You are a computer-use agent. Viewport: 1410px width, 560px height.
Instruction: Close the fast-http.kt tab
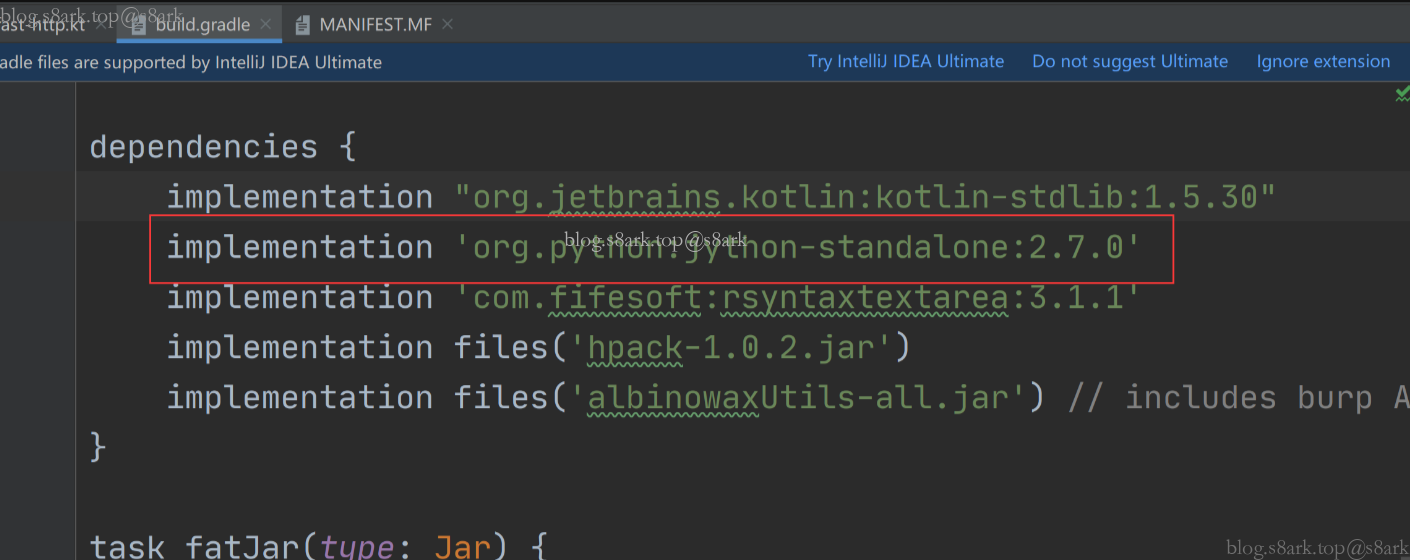102,24
